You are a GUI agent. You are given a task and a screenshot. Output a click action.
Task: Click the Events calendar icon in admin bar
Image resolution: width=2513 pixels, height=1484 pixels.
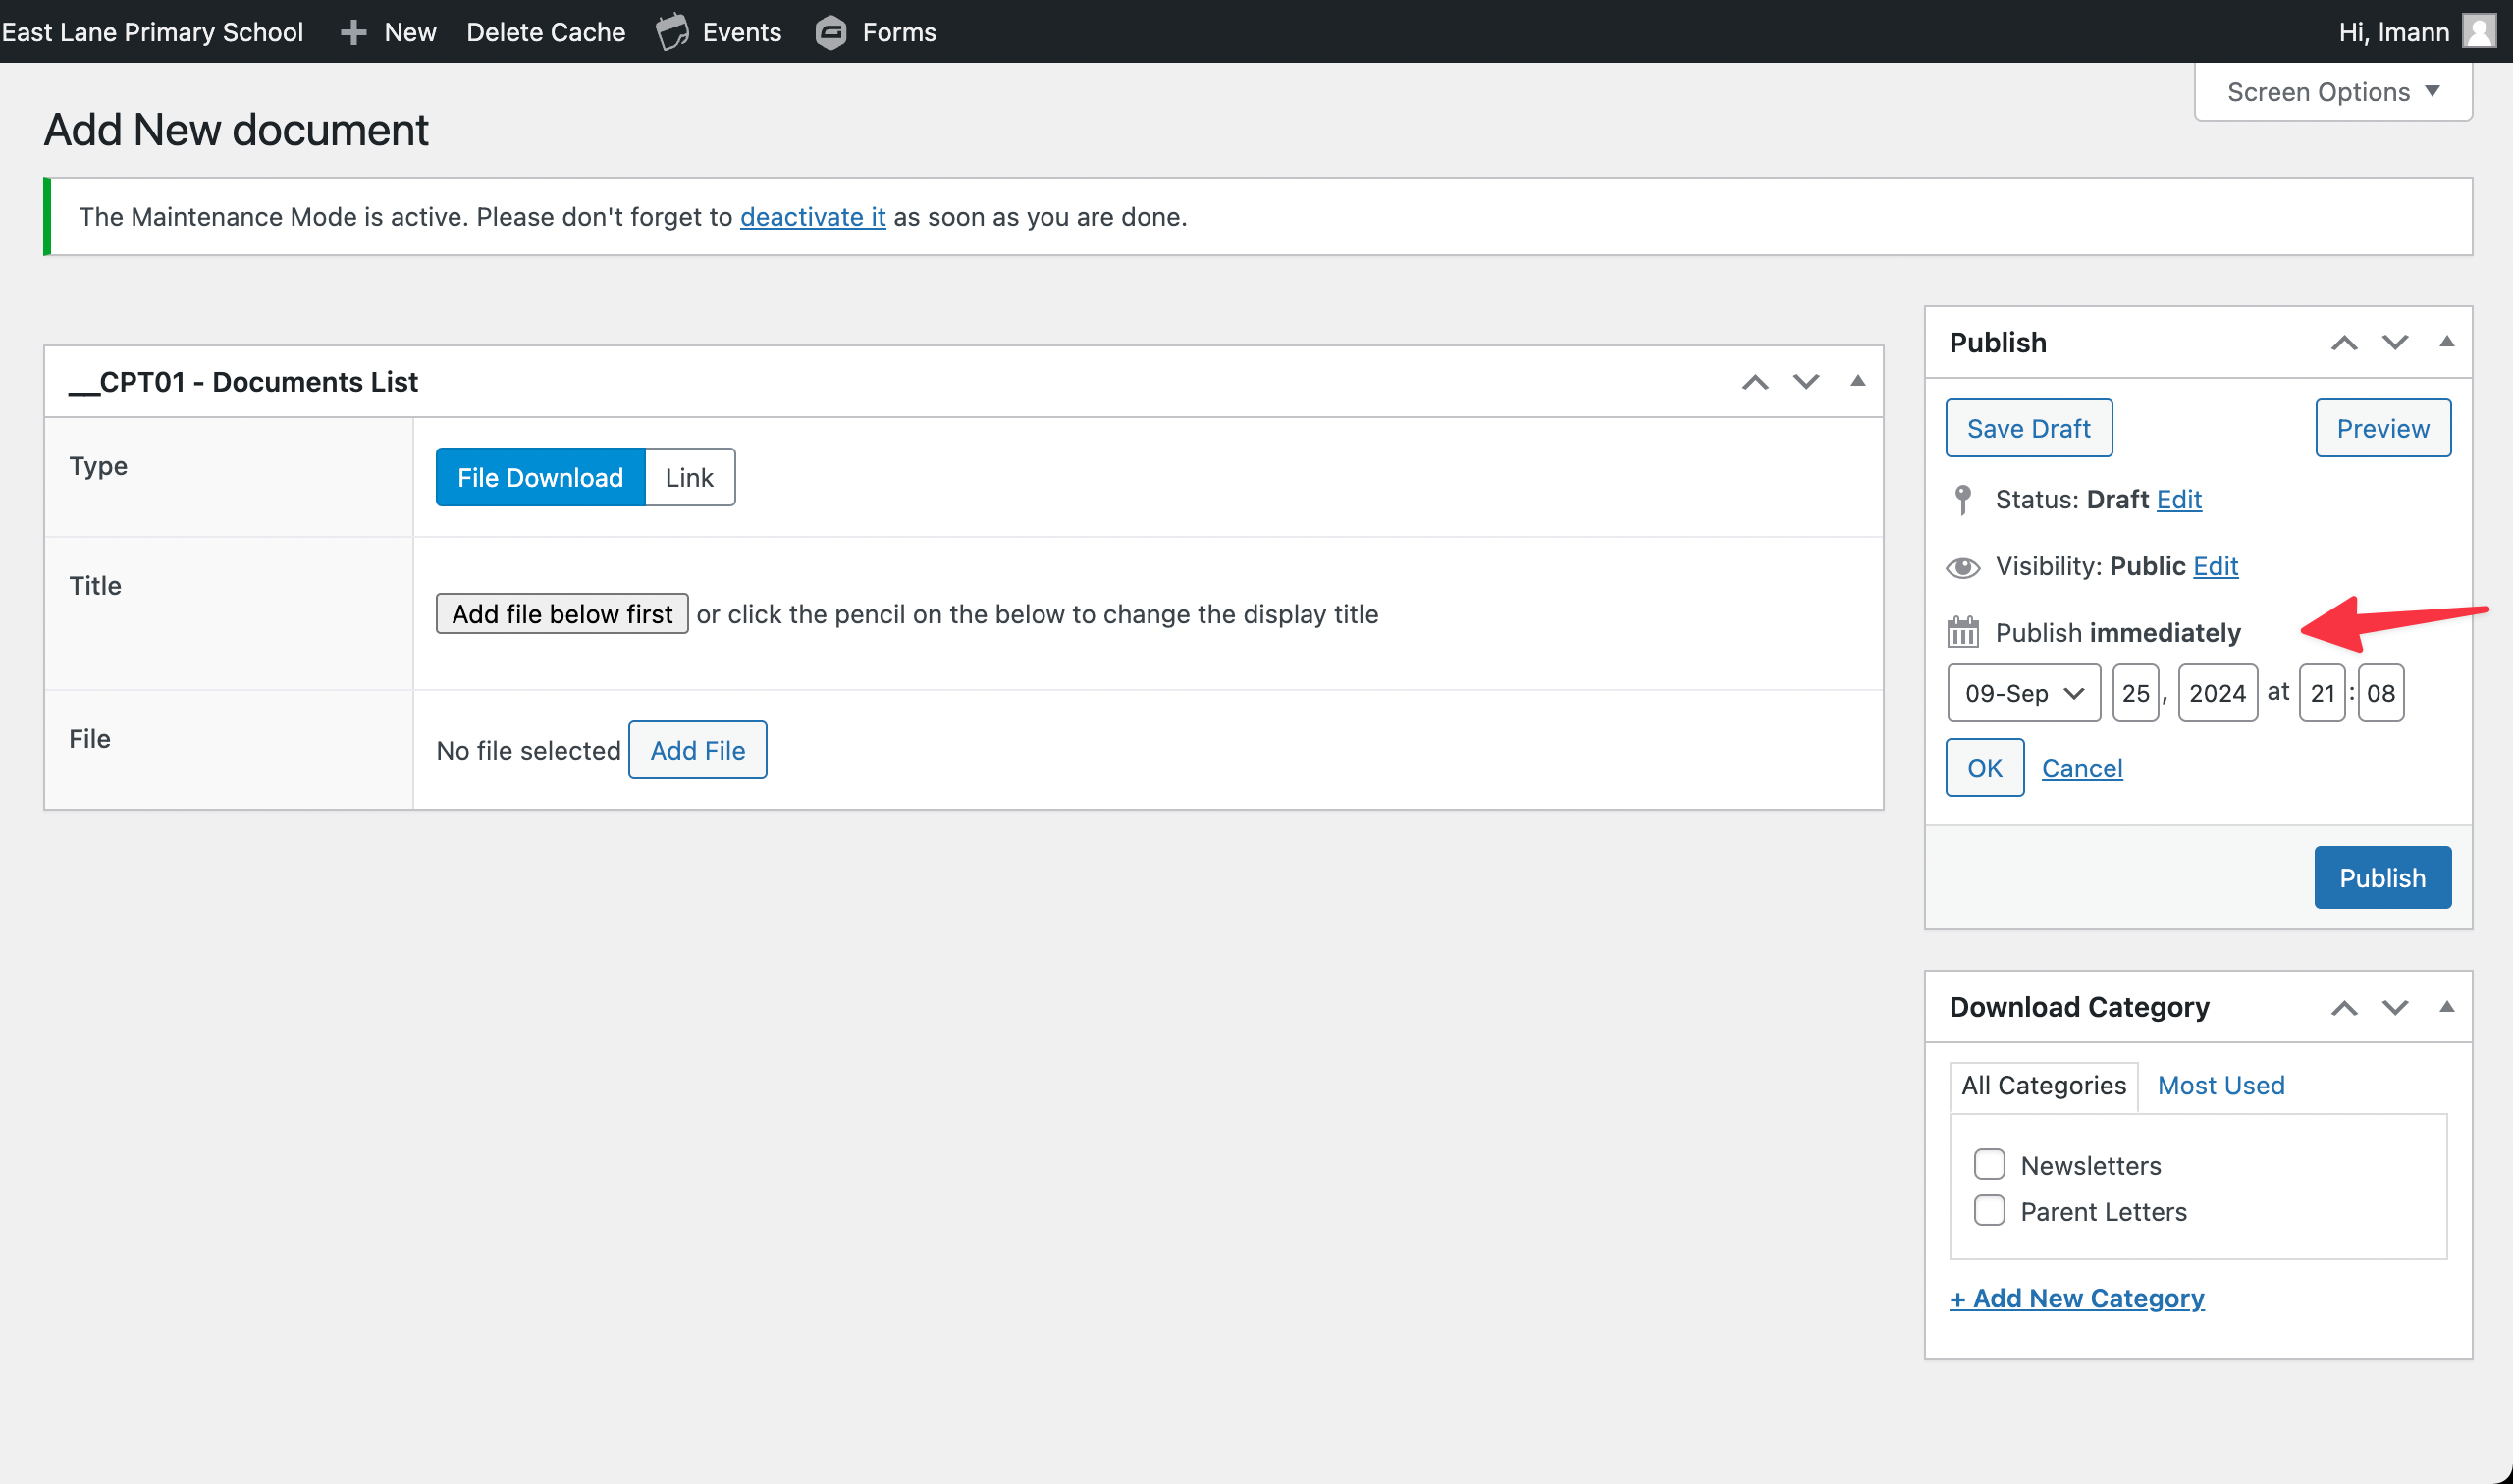672,32
